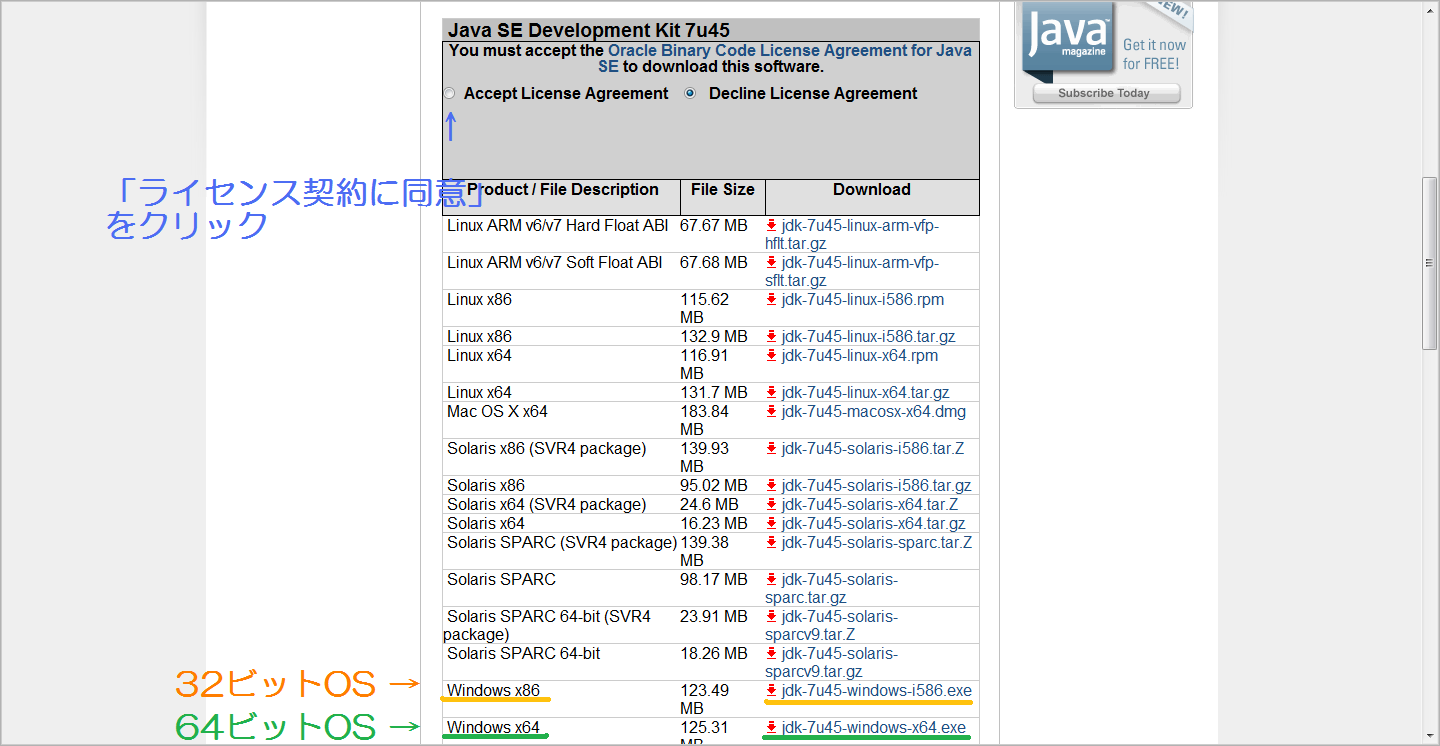This screenshot has width=1440, height=746.
Task: Click the download arrow icon for jdk-7u45-linux-x64.tar.gz
Action: (771, 393)
